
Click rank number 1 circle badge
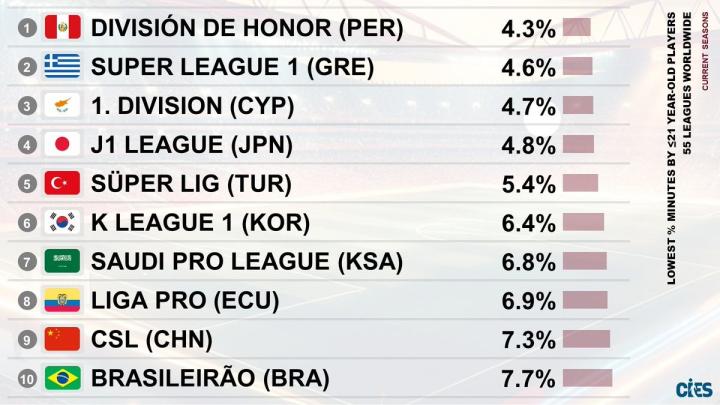26,28
